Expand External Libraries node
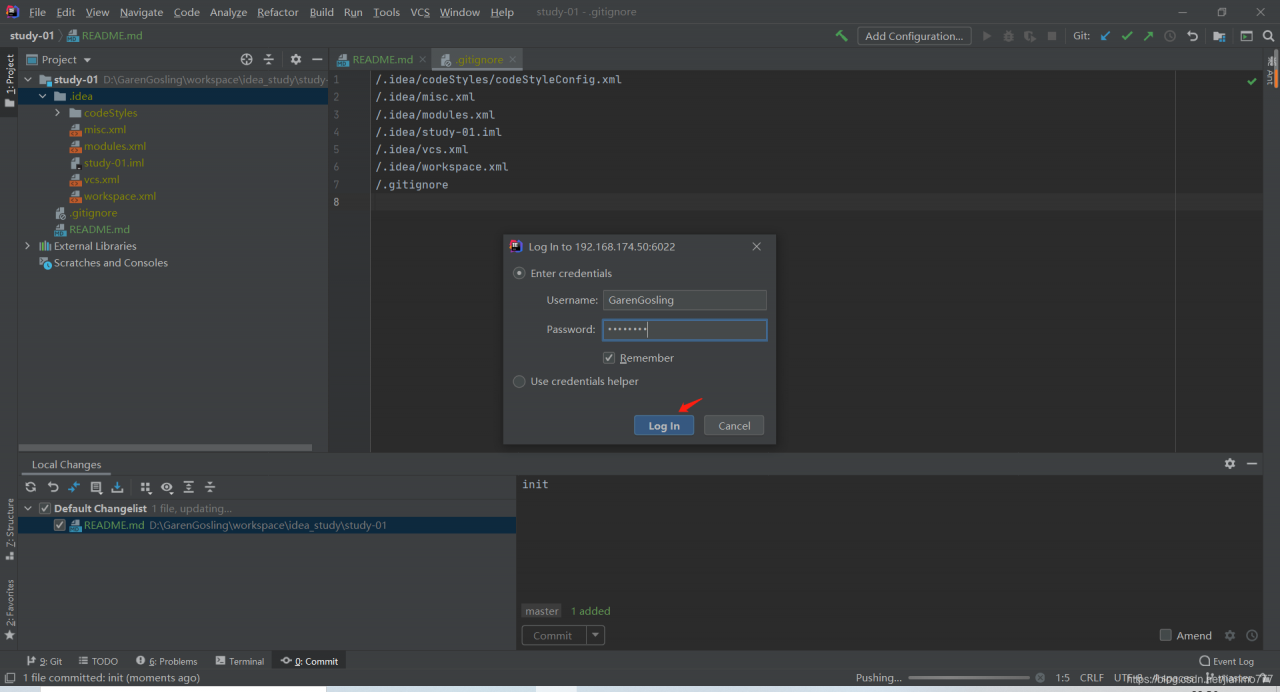1280x692 pixels. pos(27,246)
